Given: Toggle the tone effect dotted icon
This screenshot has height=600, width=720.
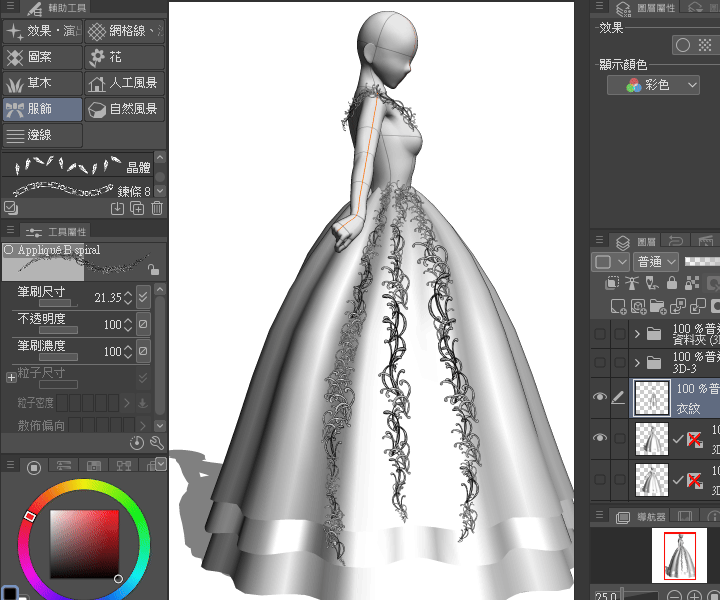Looking at the screenshot, I should click(x=704, y=45).
